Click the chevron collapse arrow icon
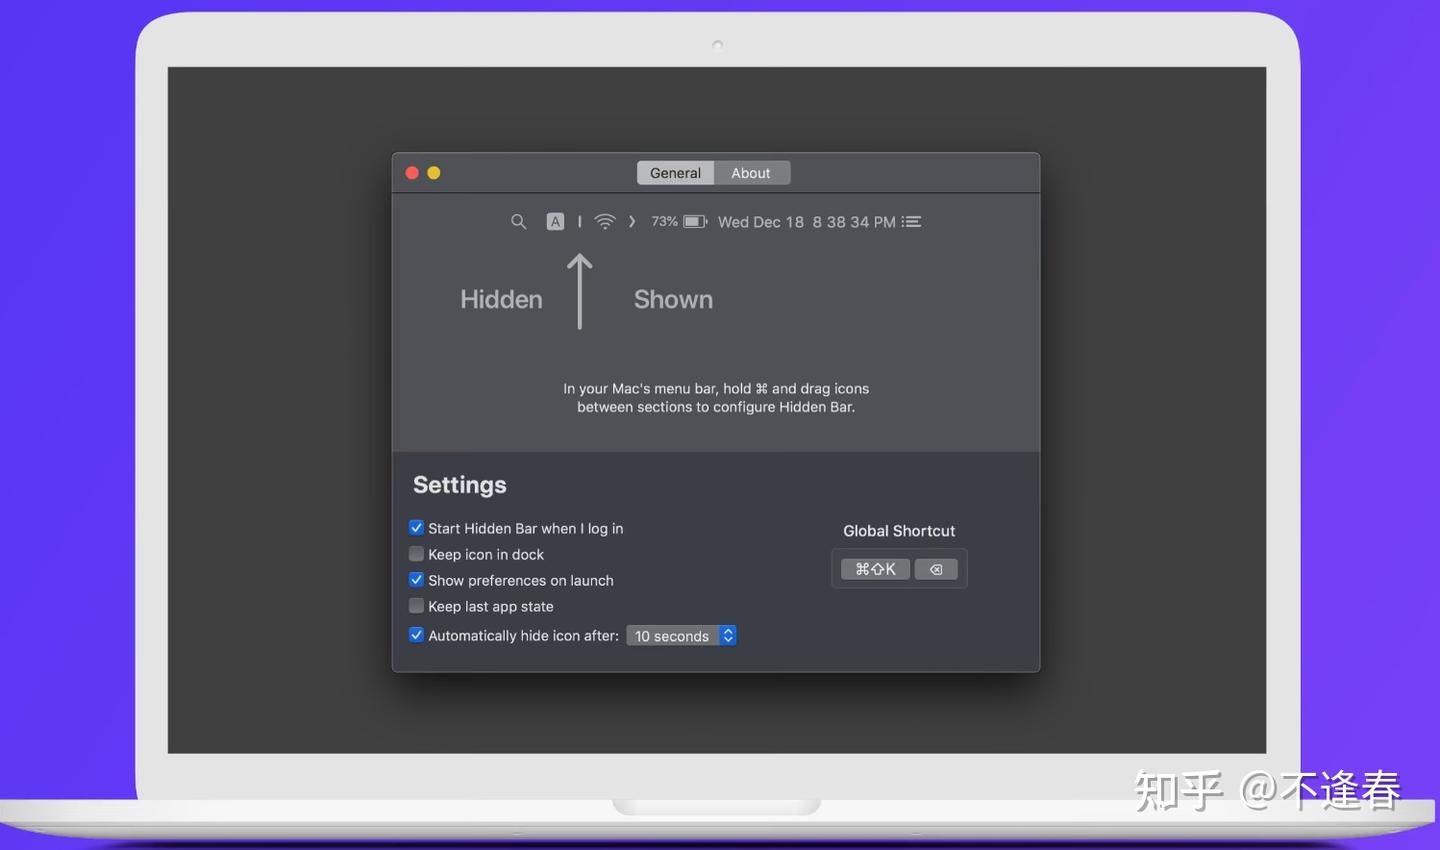The height and width of the screenshot is (850, 1440). coord(632,222)
